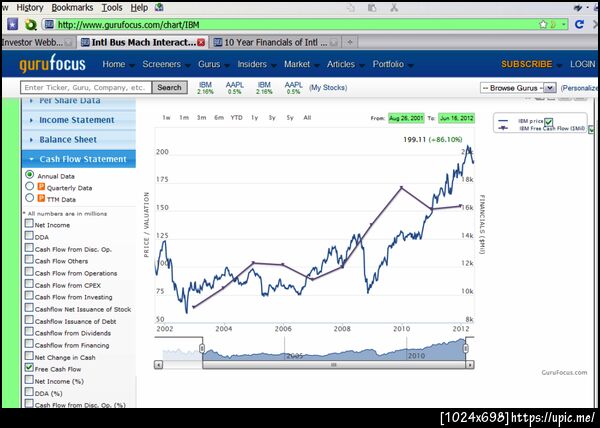Viewport: 600px width, 428px height.
Task: Click the paste icon in the browser toolbar
Action: [372, 7]
